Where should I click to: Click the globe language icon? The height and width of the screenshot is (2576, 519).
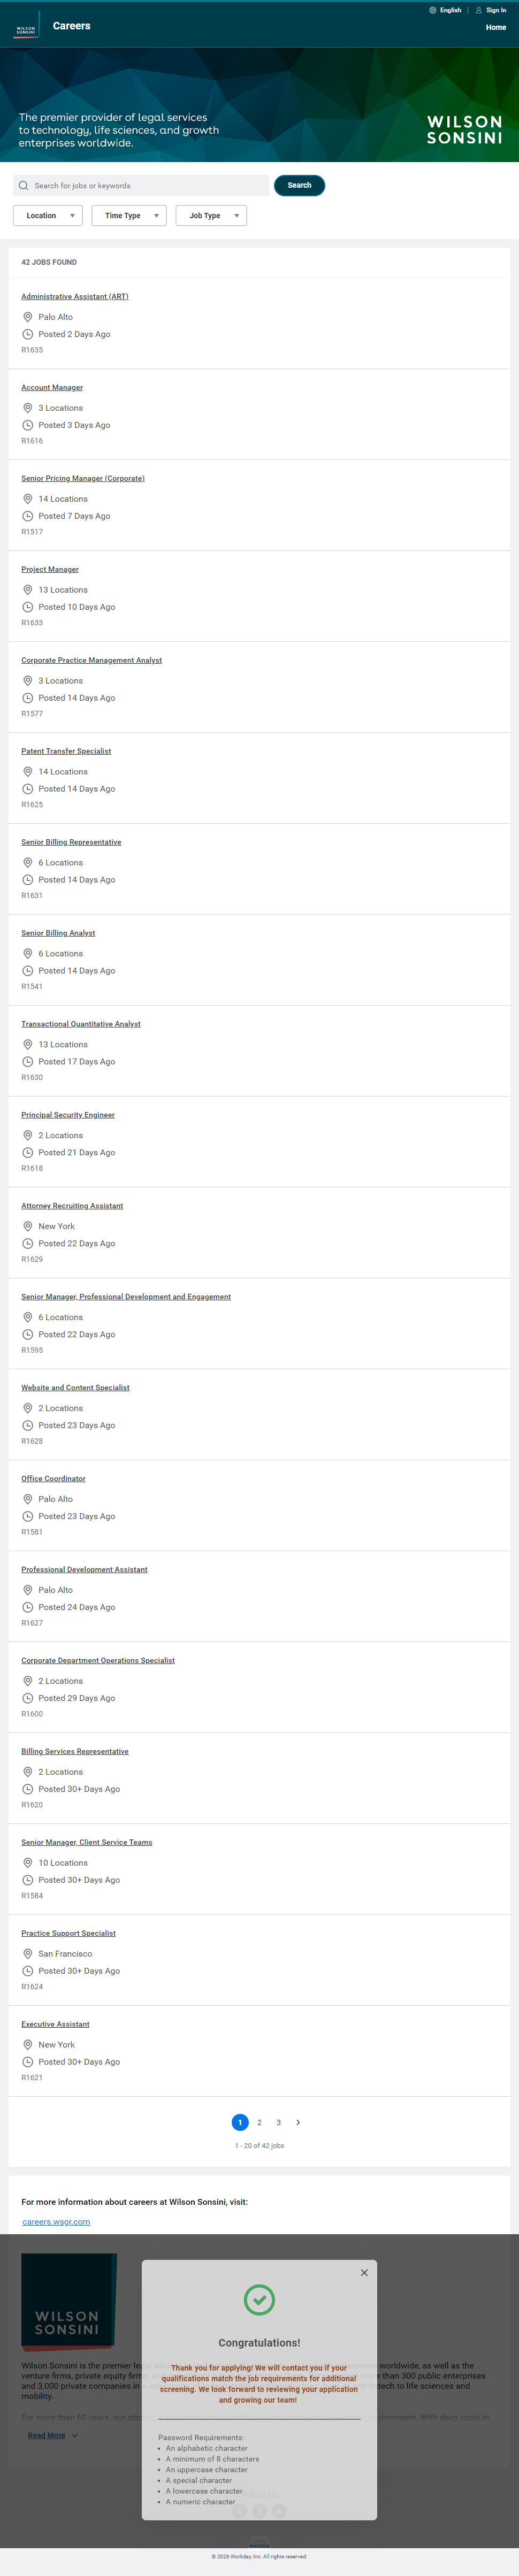(x=433, y=10)
